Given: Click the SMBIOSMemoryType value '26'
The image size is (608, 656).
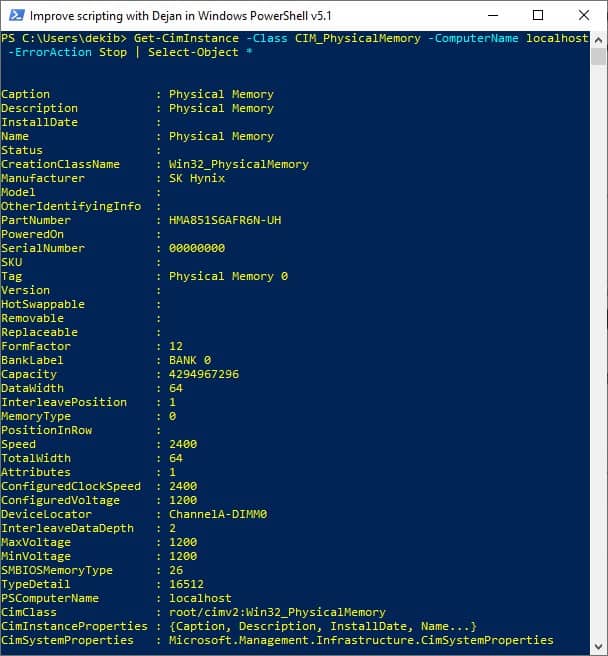Looking at the screenshot, I should click(176, 570).
